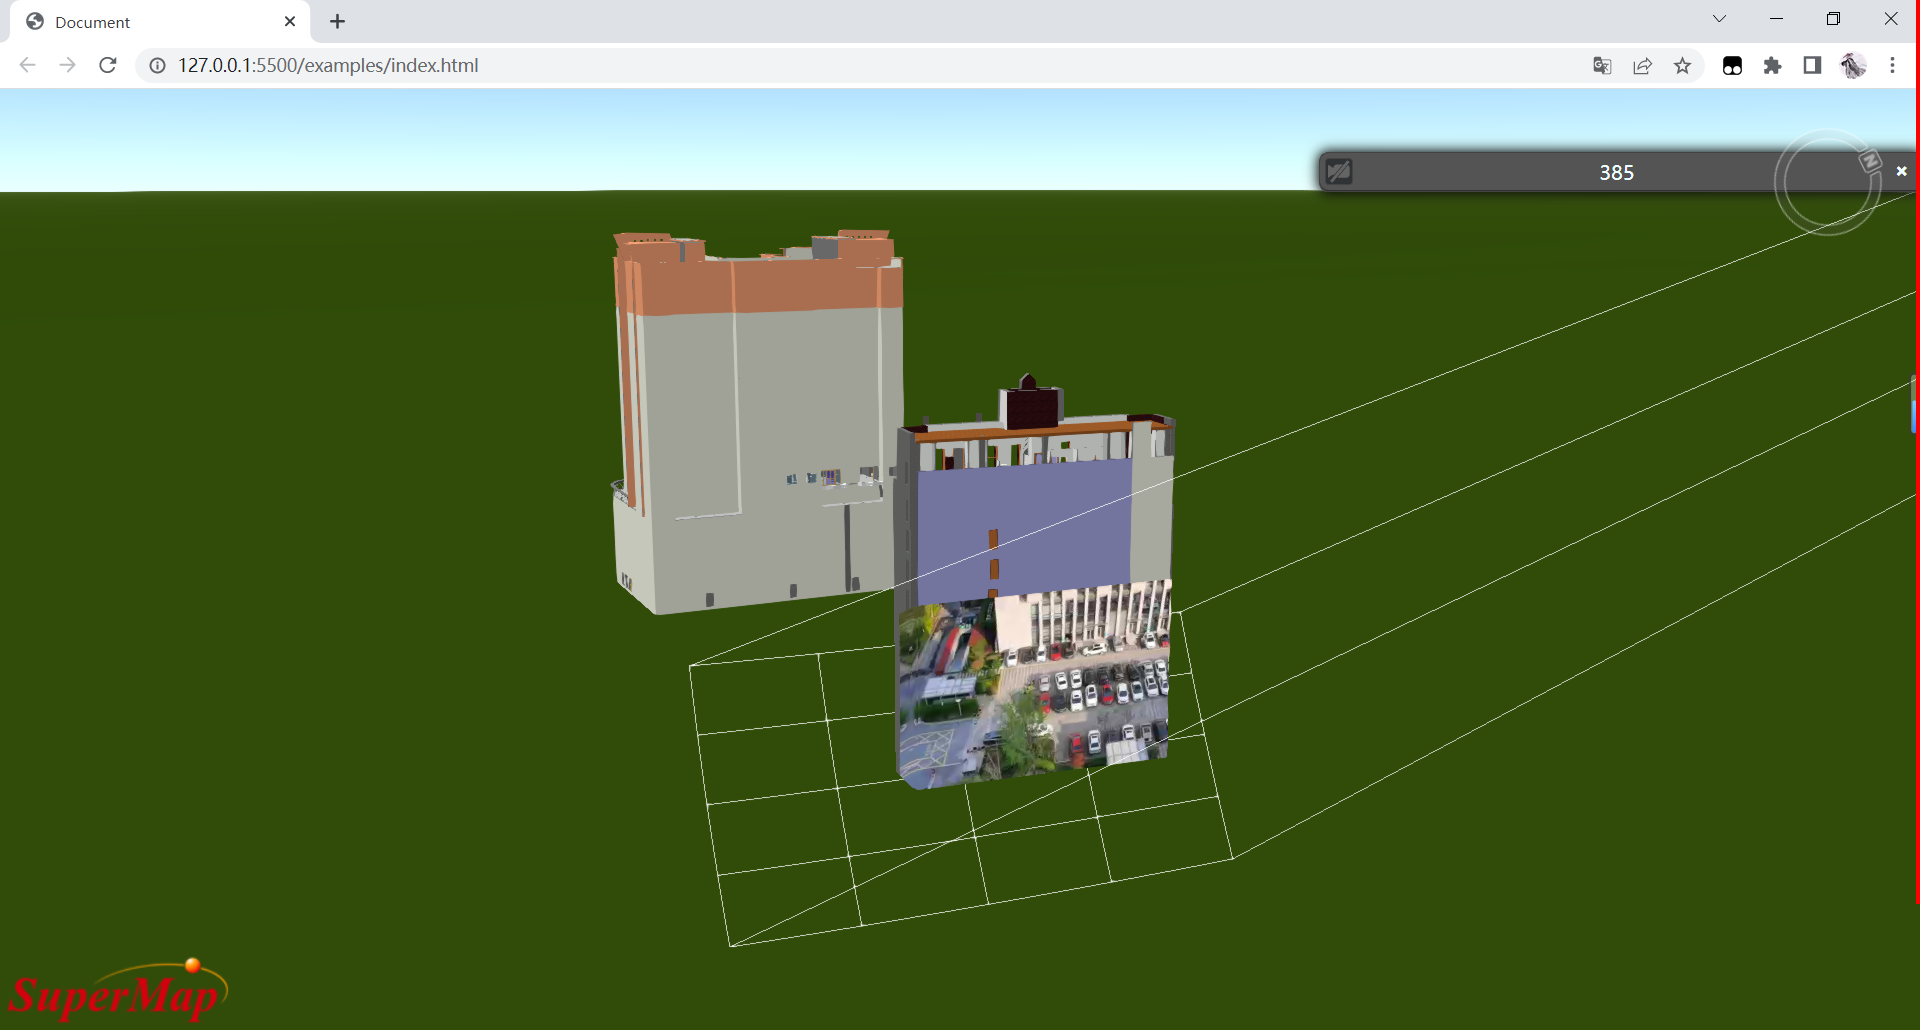Close the 385 info panel
Screen dimensions: 1920x1030
[1901, 172]
